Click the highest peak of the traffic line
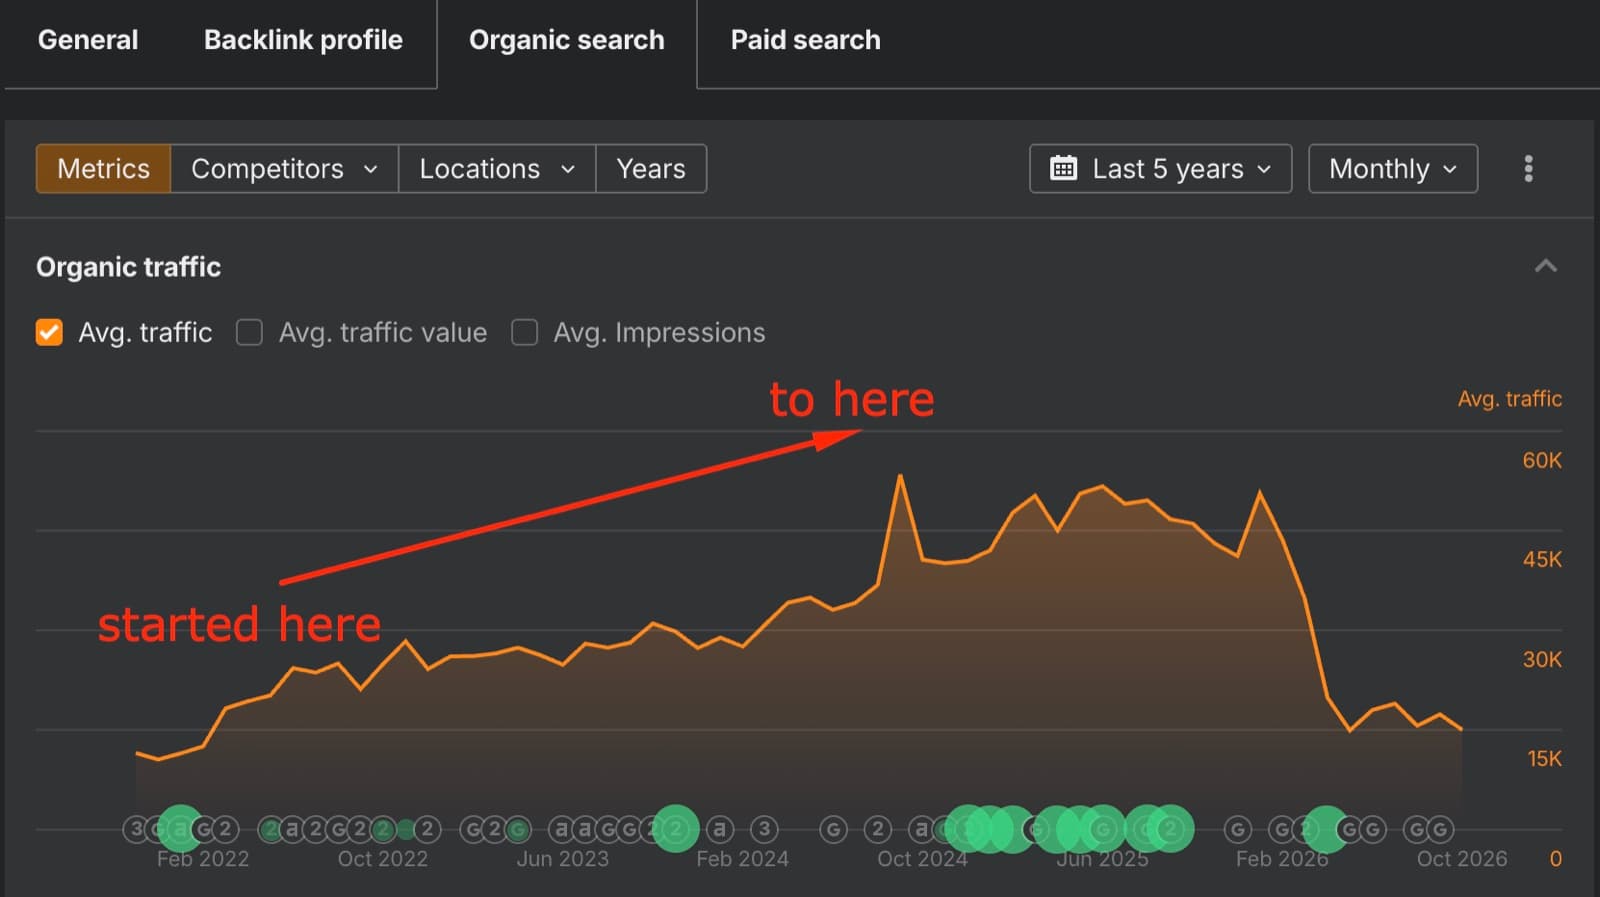This screenshot has width=1600, height=897. tap(901, 476)
